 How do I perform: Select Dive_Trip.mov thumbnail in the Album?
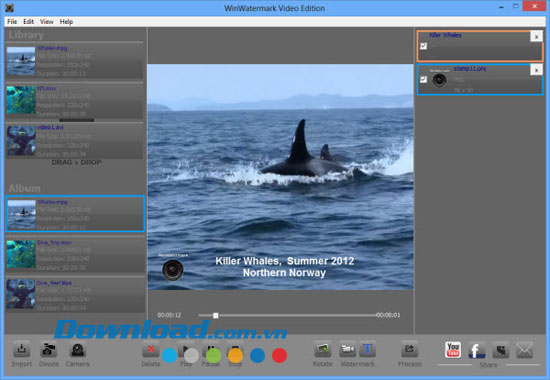pos(21,254)
